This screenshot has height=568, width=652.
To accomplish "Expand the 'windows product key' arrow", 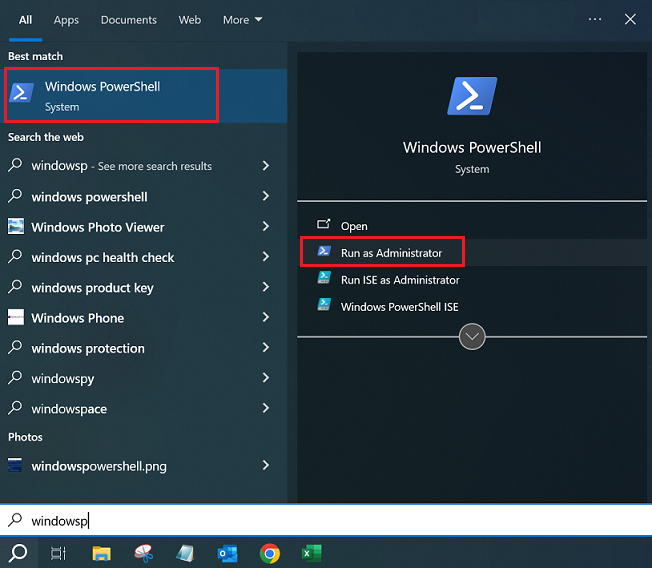I will [x=266, y=287].
